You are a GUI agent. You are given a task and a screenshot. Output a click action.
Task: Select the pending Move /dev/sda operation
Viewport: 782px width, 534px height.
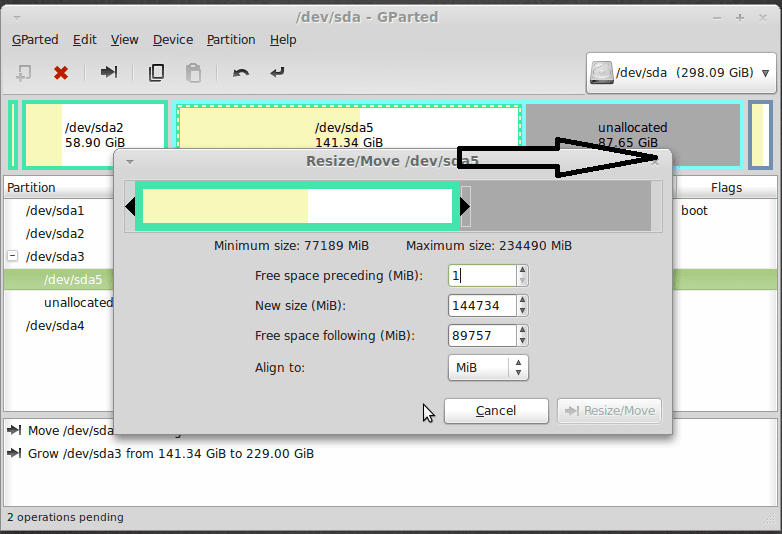coord(61,430)
